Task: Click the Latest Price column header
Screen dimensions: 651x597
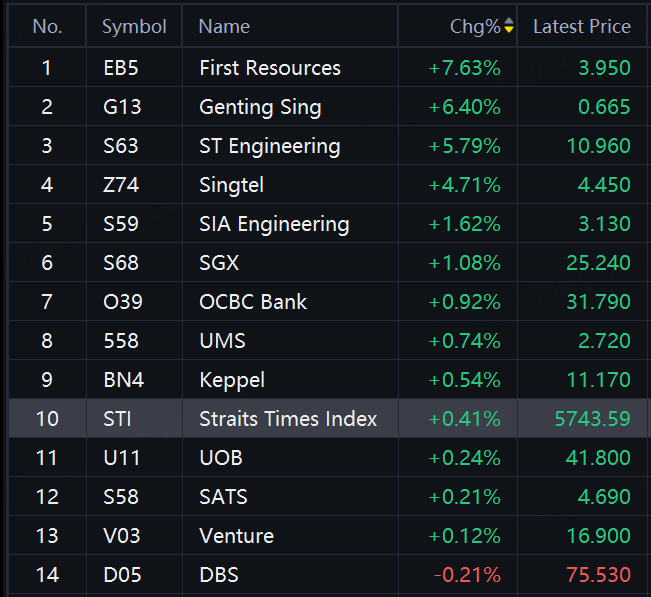Action: click(x=582, y=27)
